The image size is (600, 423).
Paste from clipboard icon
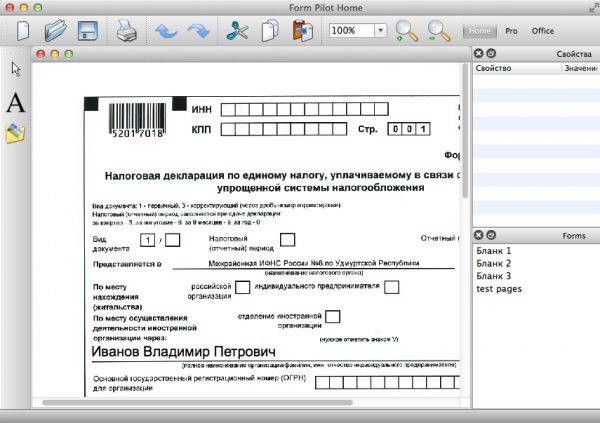pos(297,31)
